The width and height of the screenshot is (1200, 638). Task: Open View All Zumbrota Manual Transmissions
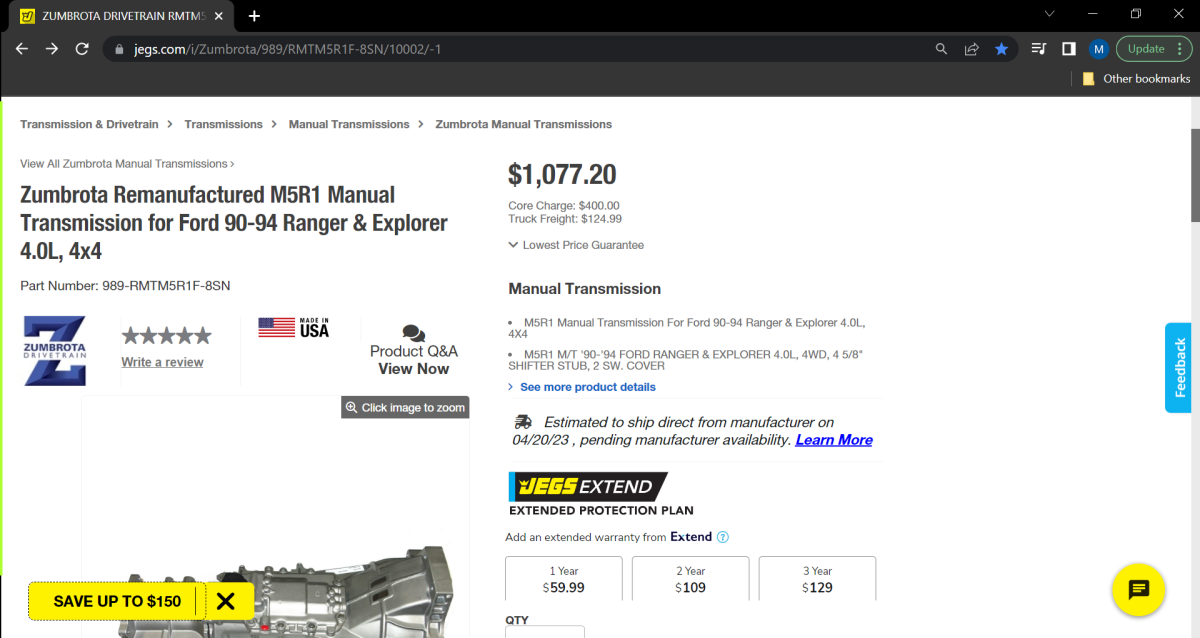(127, 163)
